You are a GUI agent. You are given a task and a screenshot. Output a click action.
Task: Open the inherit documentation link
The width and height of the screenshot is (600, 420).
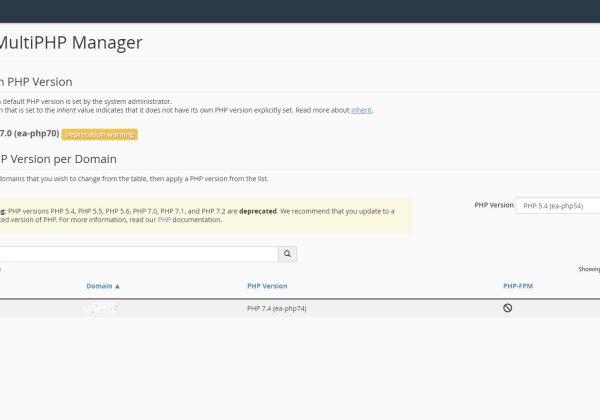coord(361,110)
